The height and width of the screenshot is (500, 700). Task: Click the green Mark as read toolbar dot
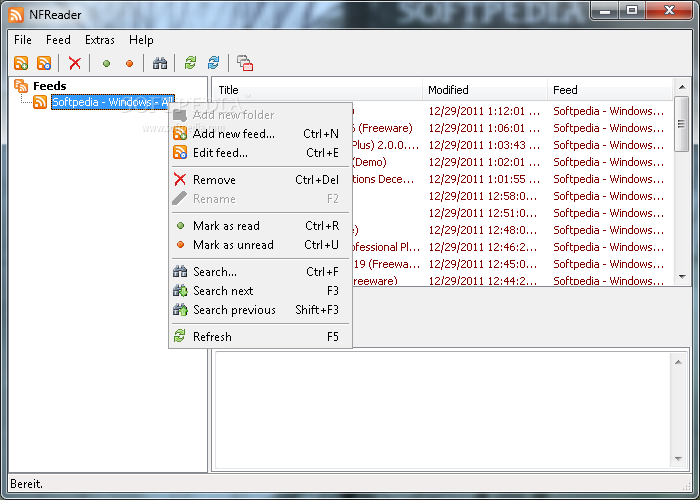106,63
